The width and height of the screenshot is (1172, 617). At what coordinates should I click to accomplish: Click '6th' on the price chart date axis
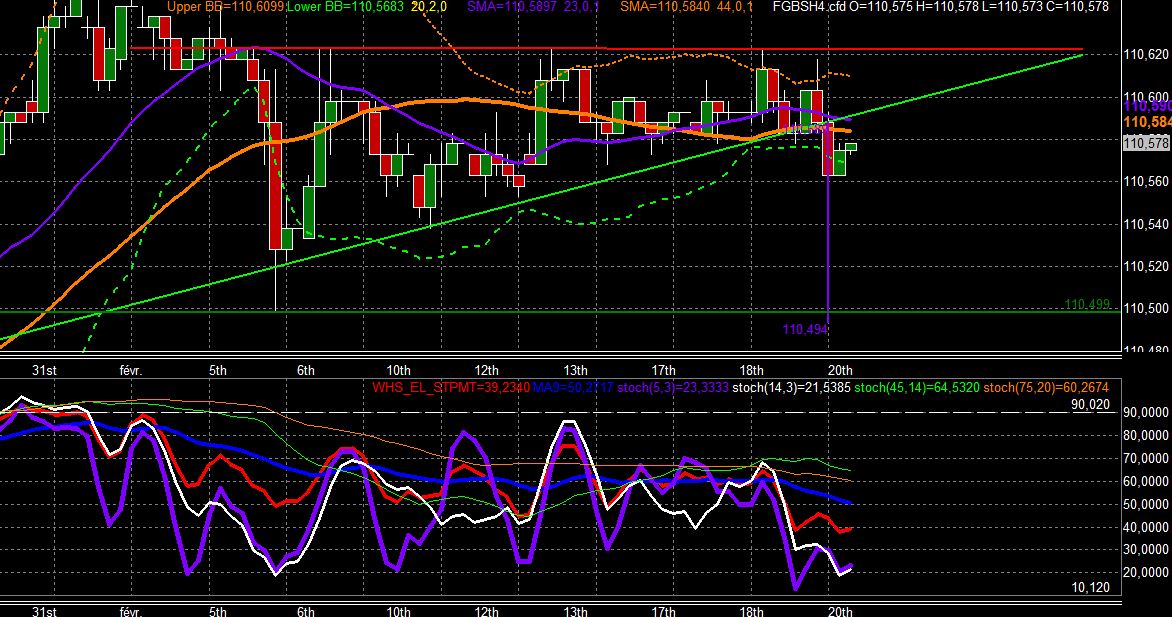pos(306,370)
